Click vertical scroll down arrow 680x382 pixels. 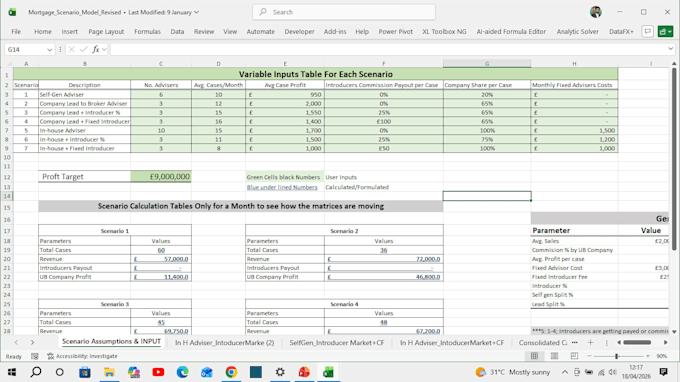tap(674, 332)
